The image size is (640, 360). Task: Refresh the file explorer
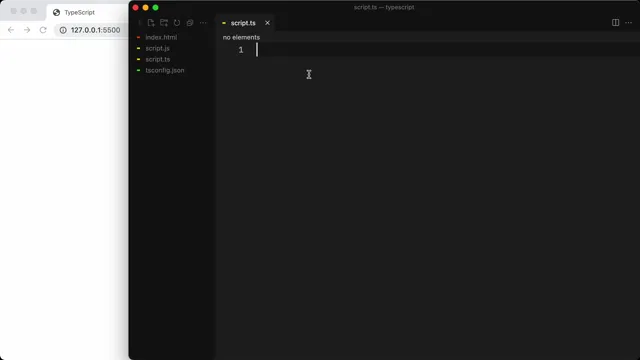(x=177, y=23)
